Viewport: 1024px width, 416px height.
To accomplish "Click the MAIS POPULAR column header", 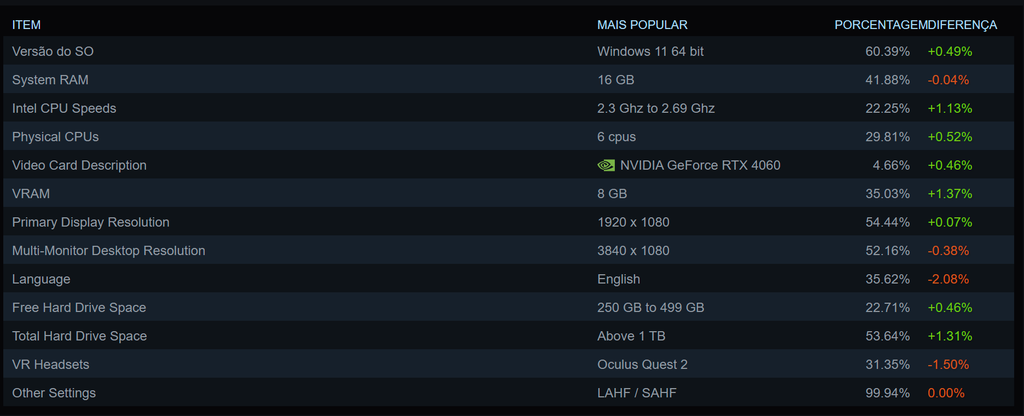I will (642, 24).
